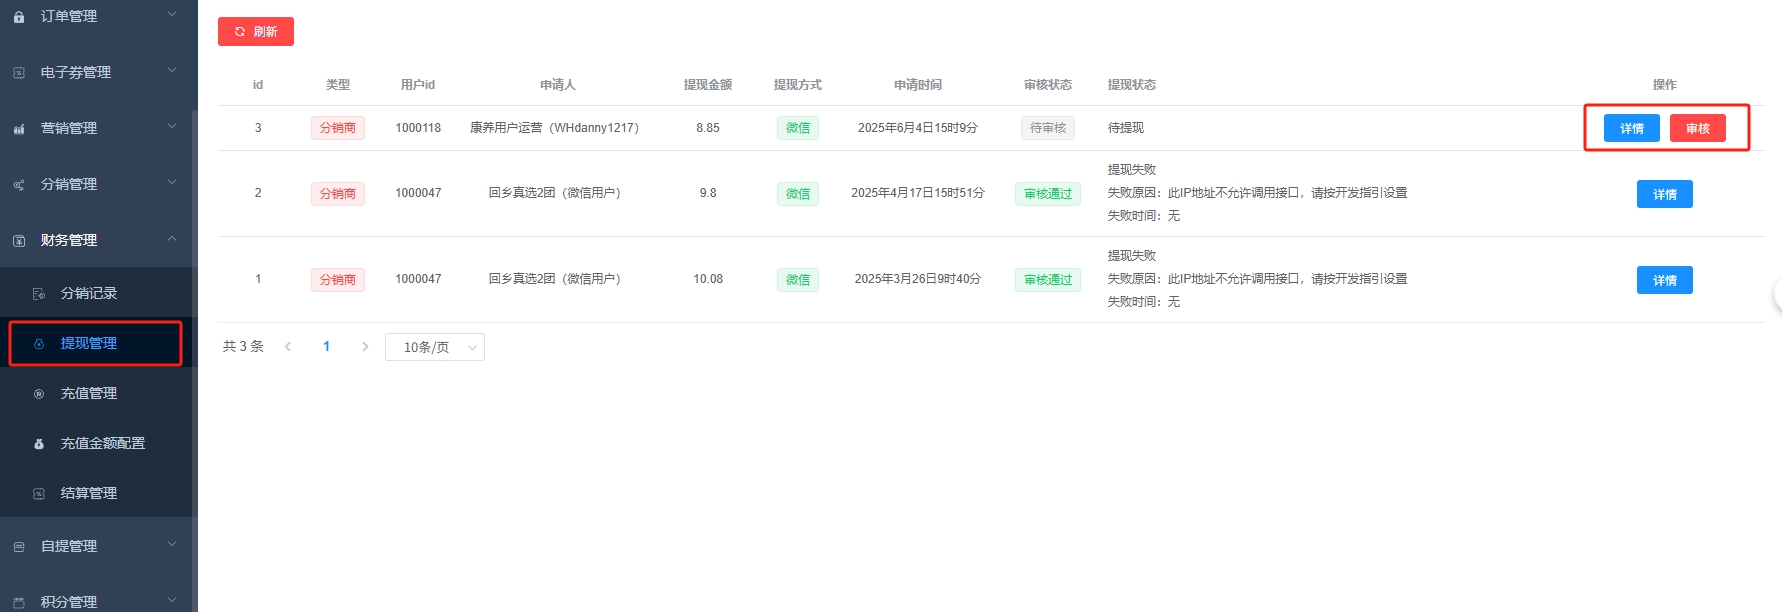Click the 自提管理 sidebar icon

[19, 547]
